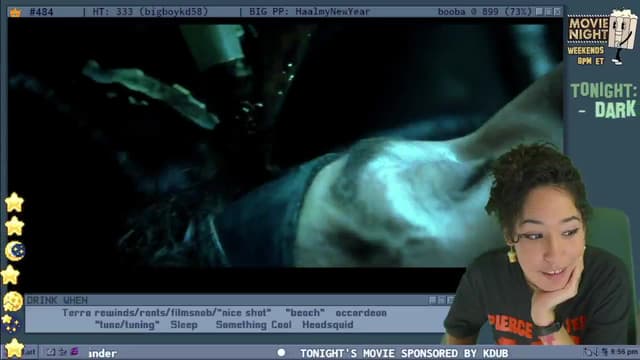Maximize the DRINK WHEN panel

[x=442, y=300]
